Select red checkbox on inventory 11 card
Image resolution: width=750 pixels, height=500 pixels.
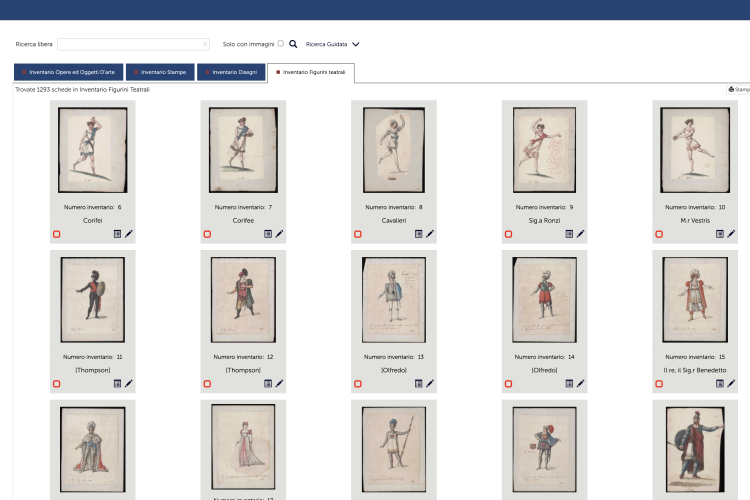coord(56,384)
